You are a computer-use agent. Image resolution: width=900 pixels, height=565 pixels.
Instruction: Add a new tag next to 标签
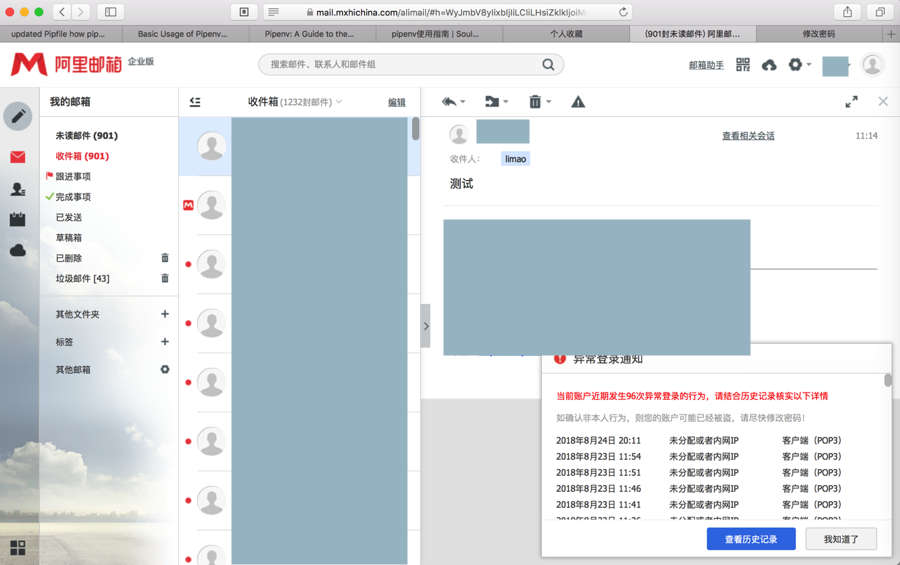point(165,341)
